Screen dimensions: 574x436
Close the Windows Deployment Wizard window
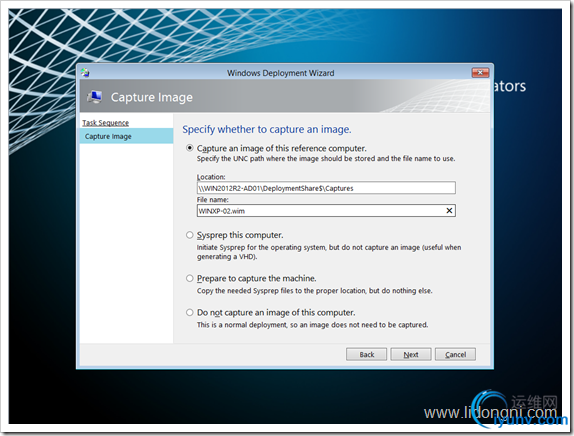[x=480, y=72]
